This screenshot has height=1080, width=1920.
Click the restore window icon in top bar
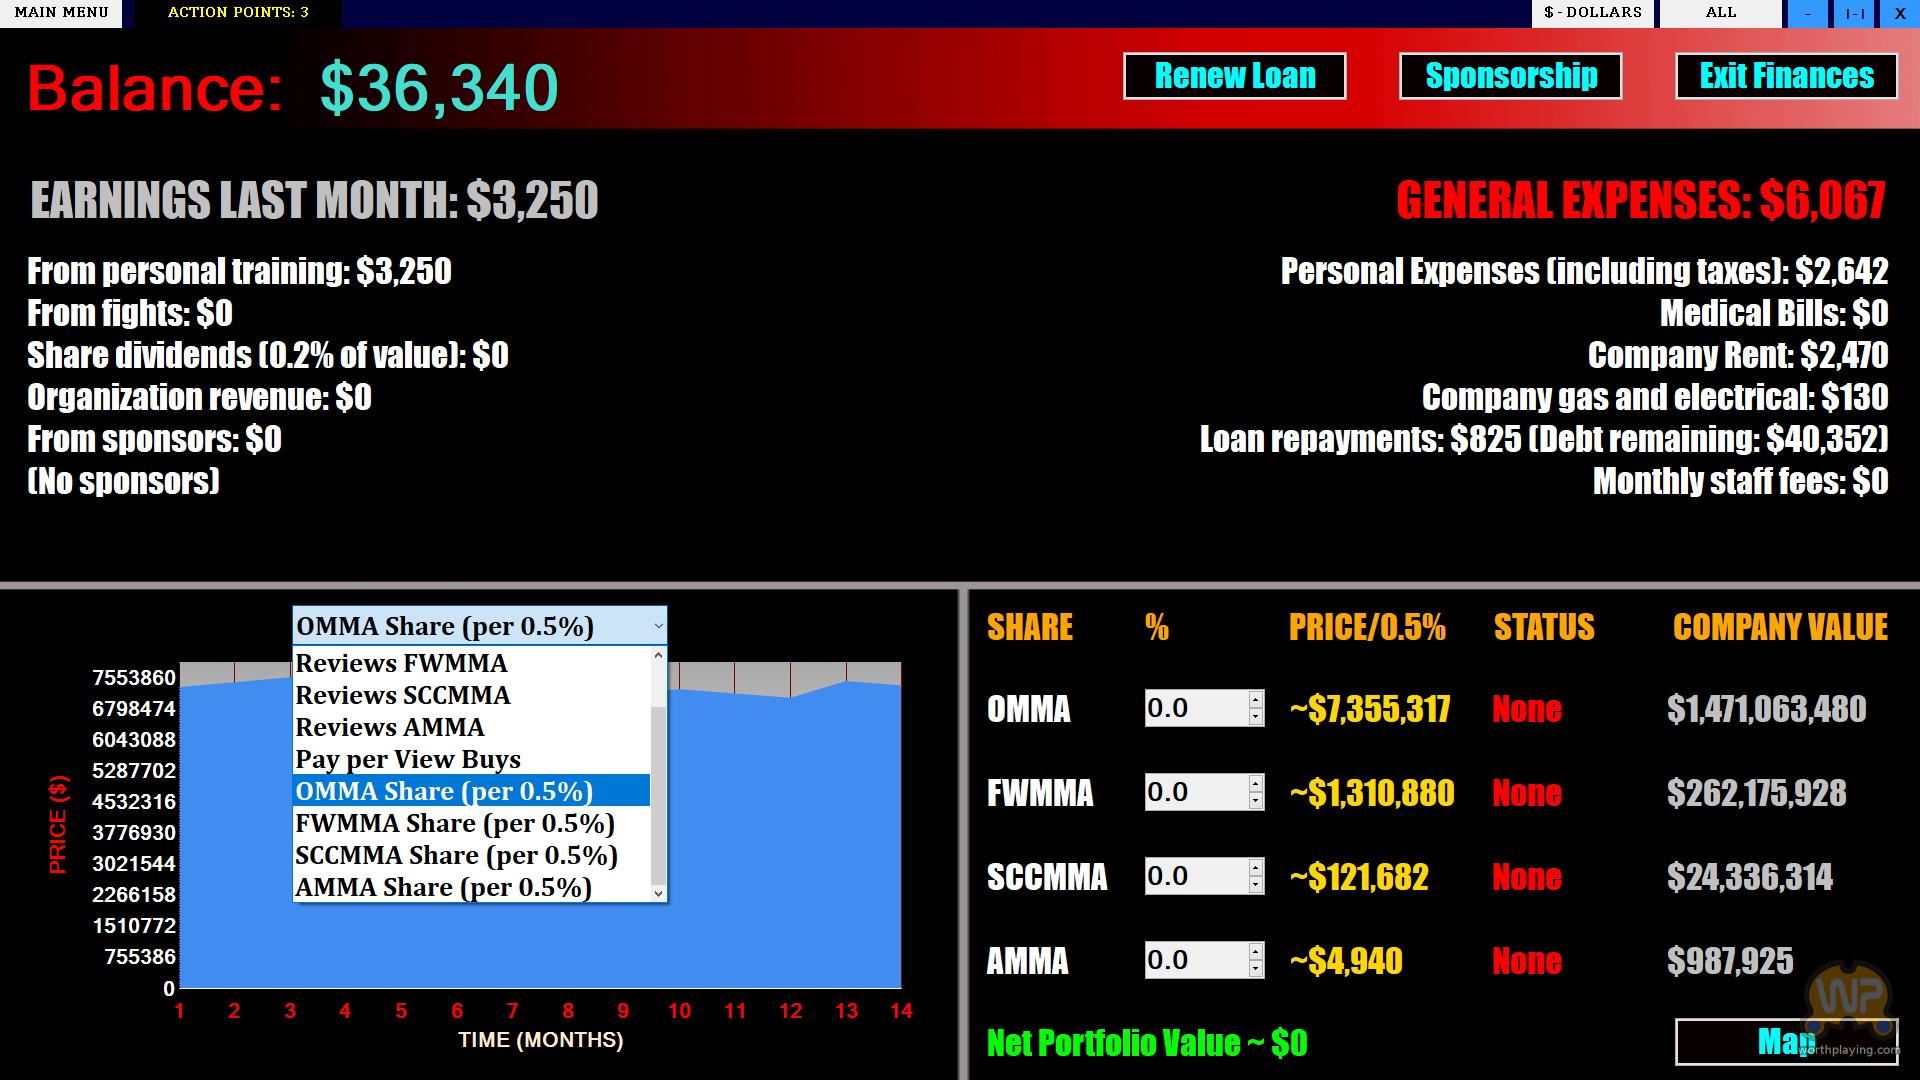pyautogui.click(x=1854, y=14)
